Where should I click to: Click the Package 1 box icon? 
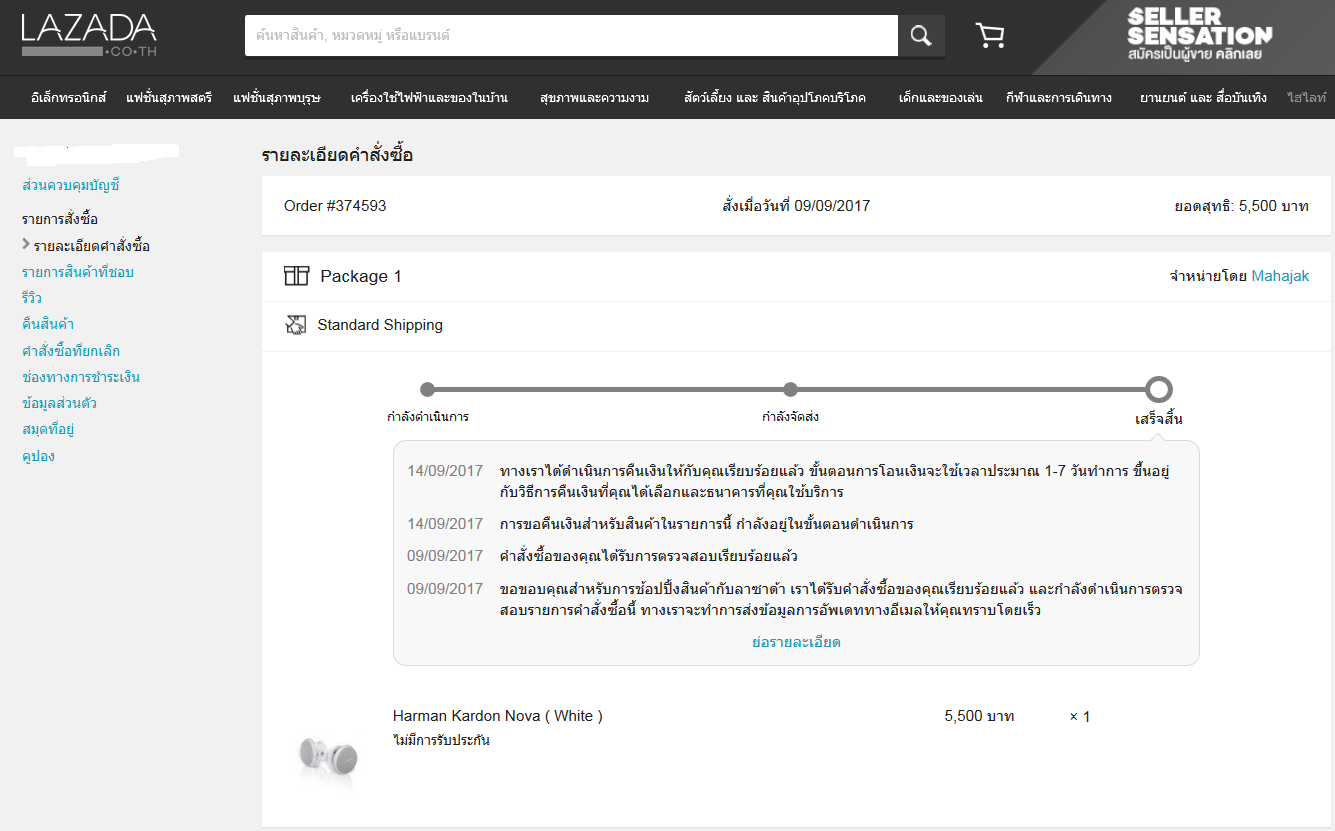tap(296, 276)
